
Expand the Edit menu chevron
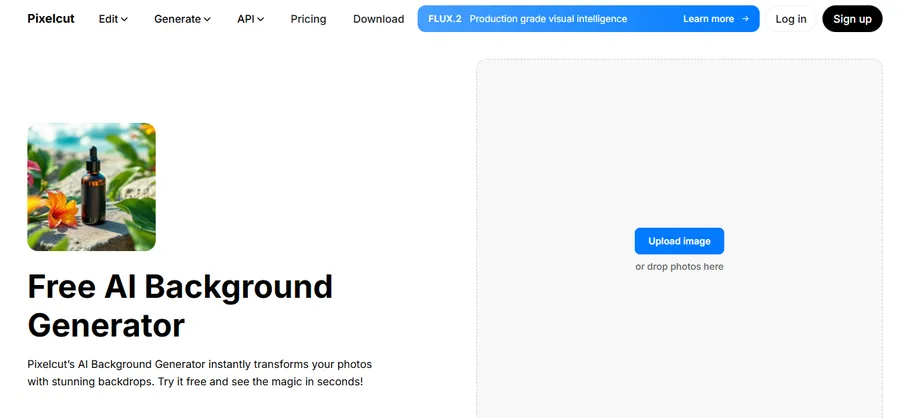125,20
